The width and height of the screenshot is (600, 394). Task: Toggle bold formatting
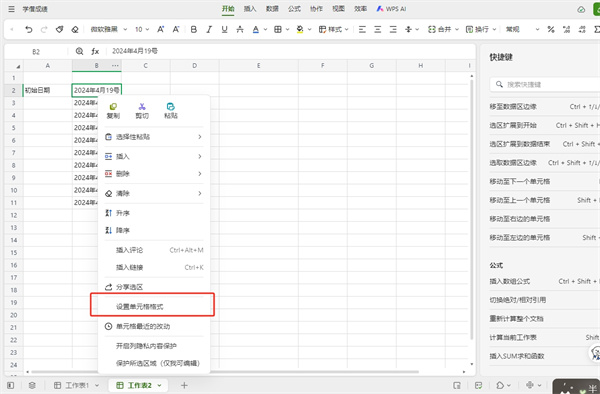point(194,29)
